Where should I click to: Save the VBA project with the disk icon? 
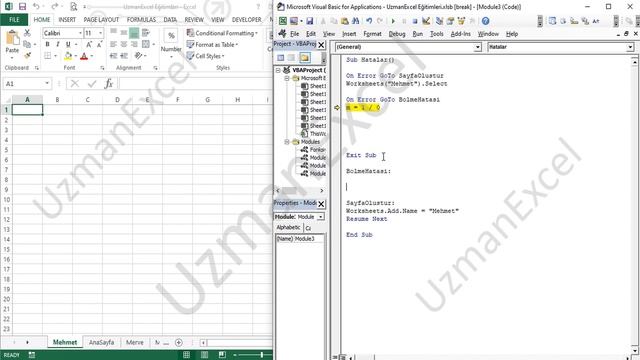coord(310,21)
